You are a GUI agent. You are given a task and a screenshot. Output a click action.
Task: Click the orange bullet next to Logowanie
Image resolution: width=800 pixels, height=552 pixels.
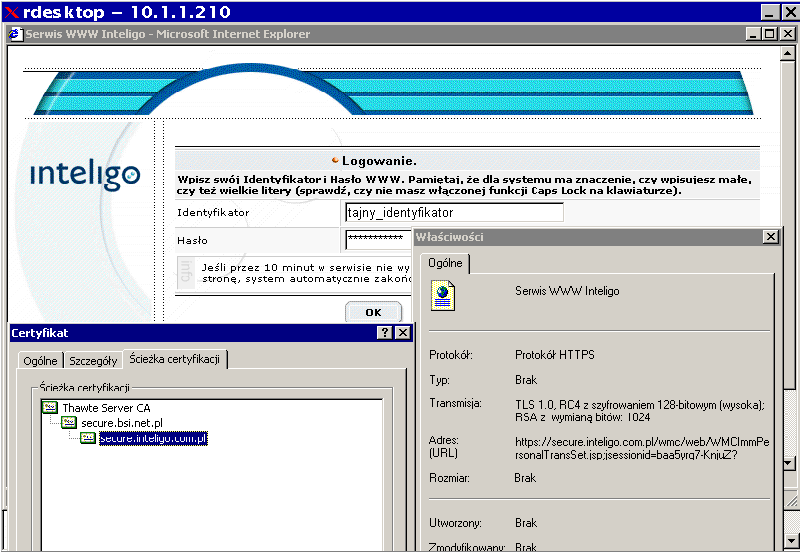coord(335,160)
